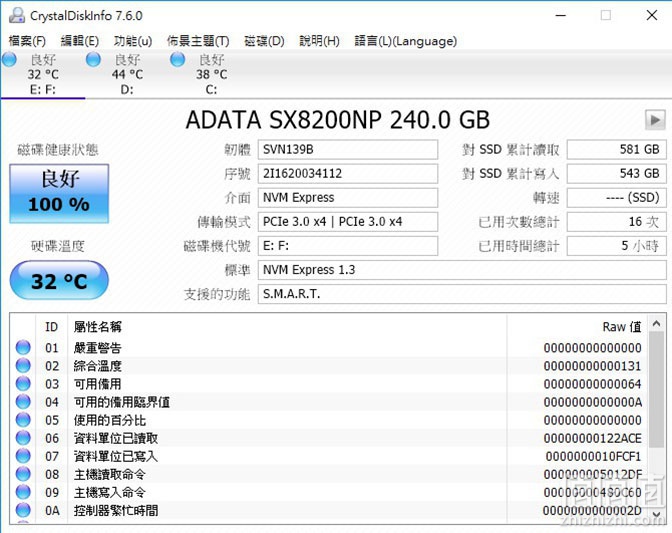Open the 語言(L)(Language) menu

point(405,41)
